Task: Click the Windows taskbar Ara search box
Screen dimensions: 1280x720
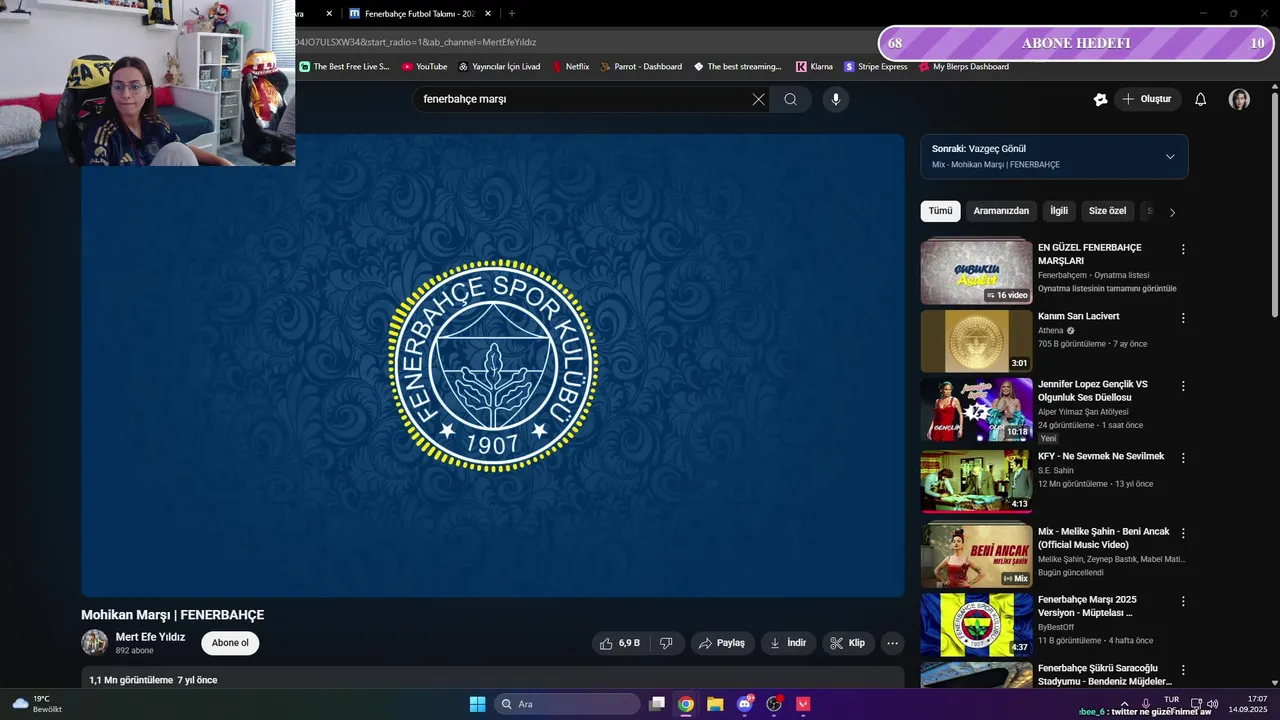Action: pos(566,704)
